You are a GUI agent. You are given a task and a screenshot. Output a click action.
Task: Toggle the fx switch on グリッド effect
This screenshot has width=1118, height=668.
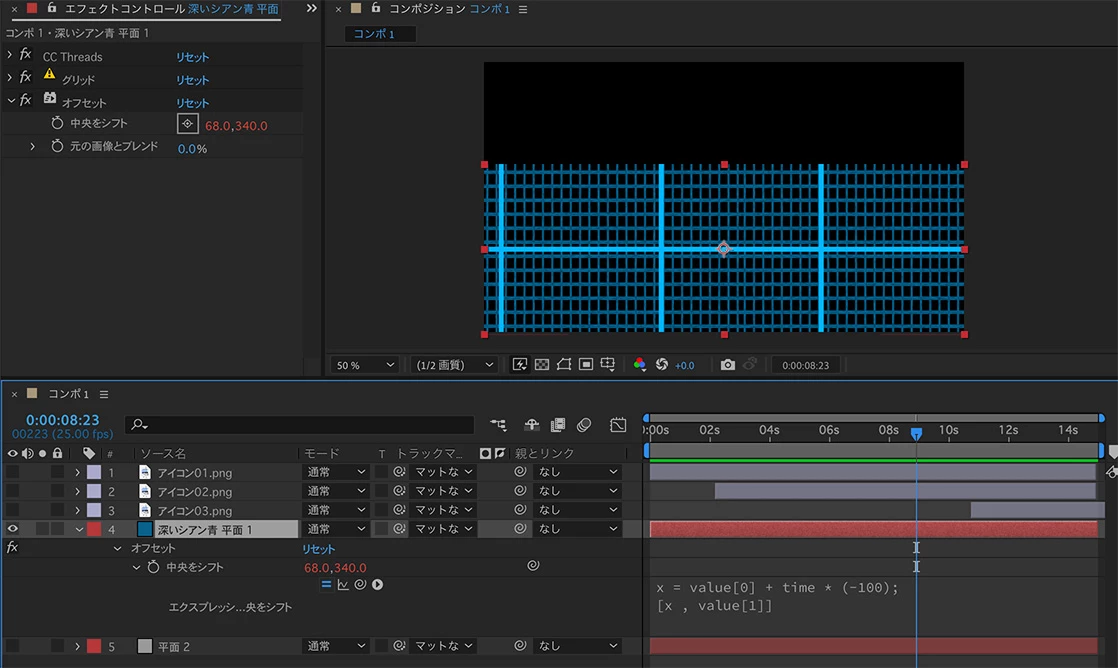coord(26,77)
